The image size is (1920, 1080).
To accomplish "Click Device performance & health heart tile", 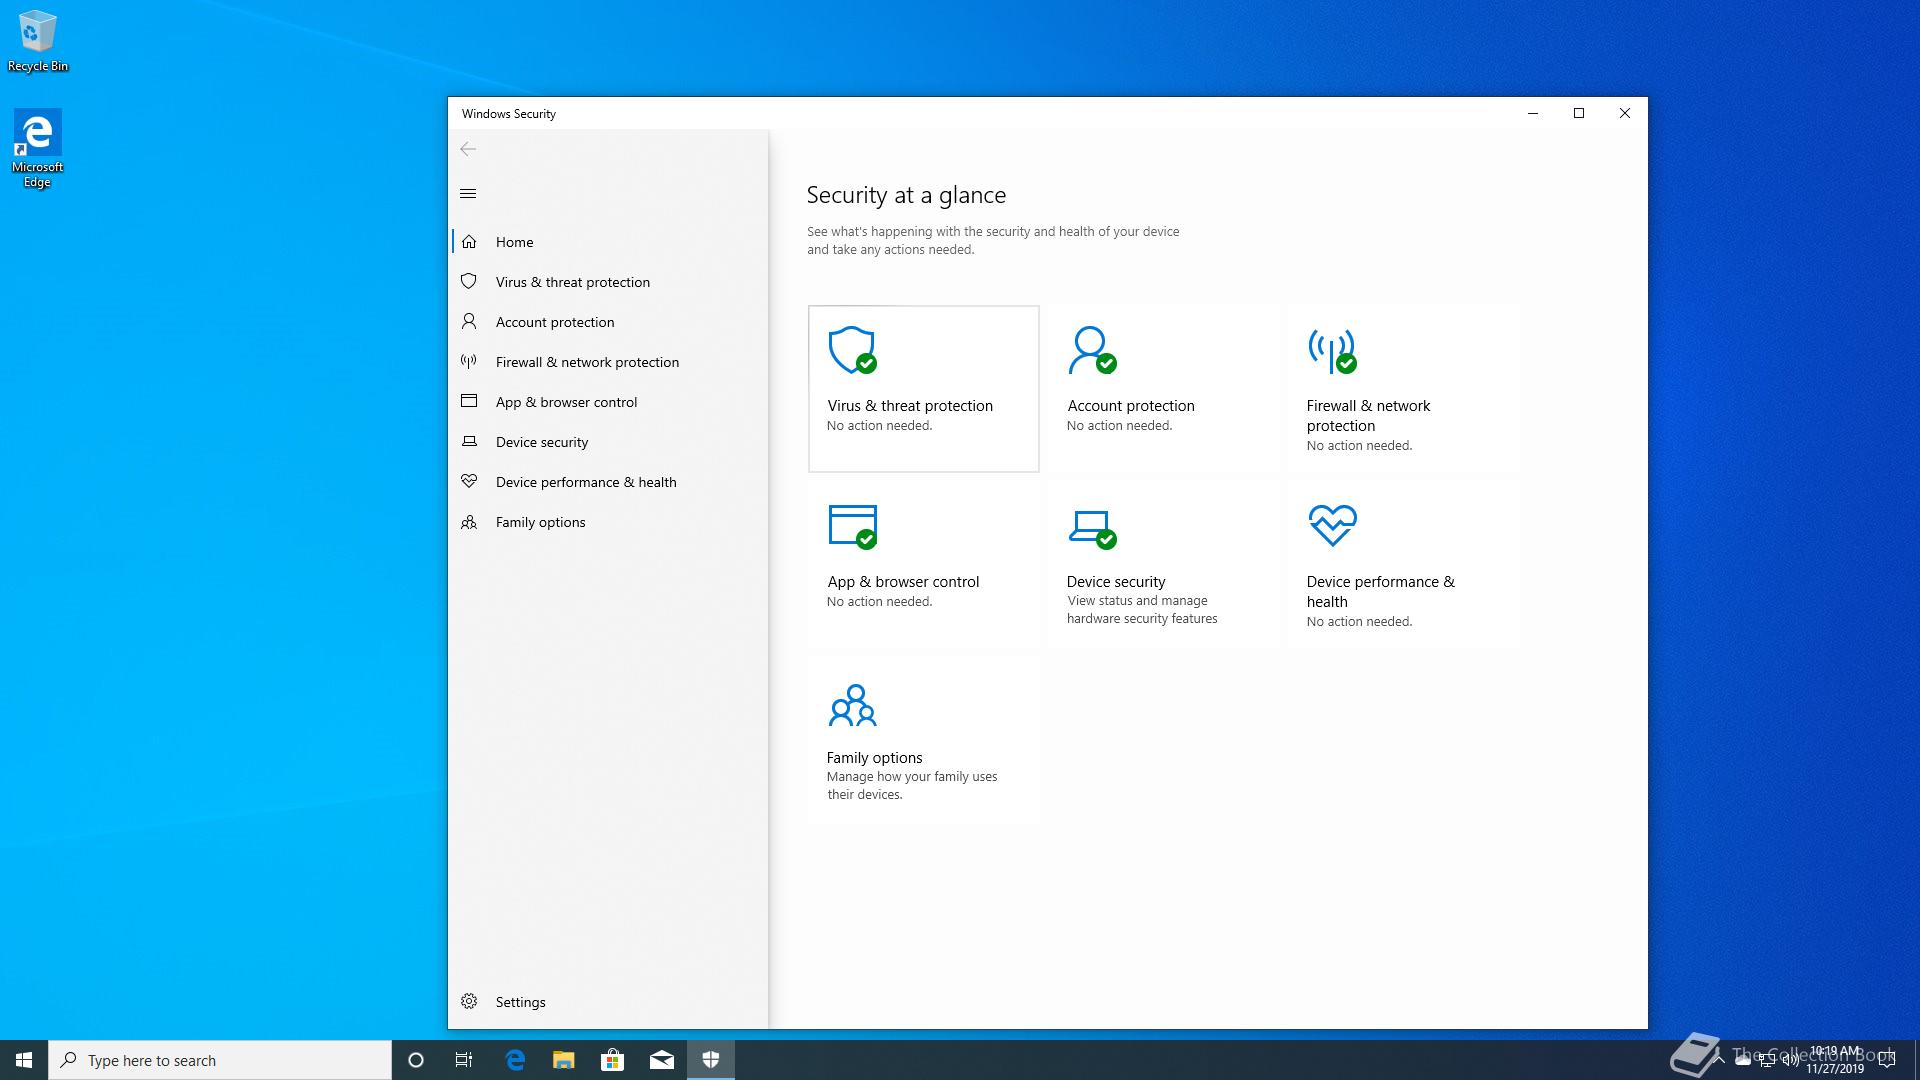I will [x=1403, y=565].
